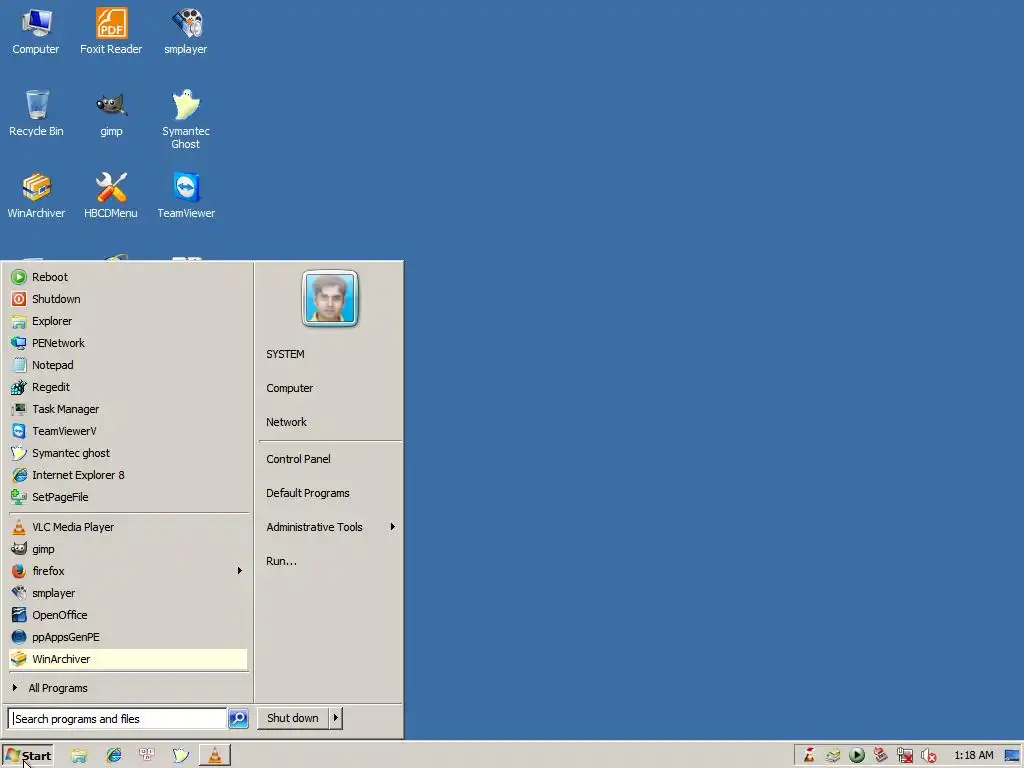Select the Recycle Bin desktop icon

[36, 113]
